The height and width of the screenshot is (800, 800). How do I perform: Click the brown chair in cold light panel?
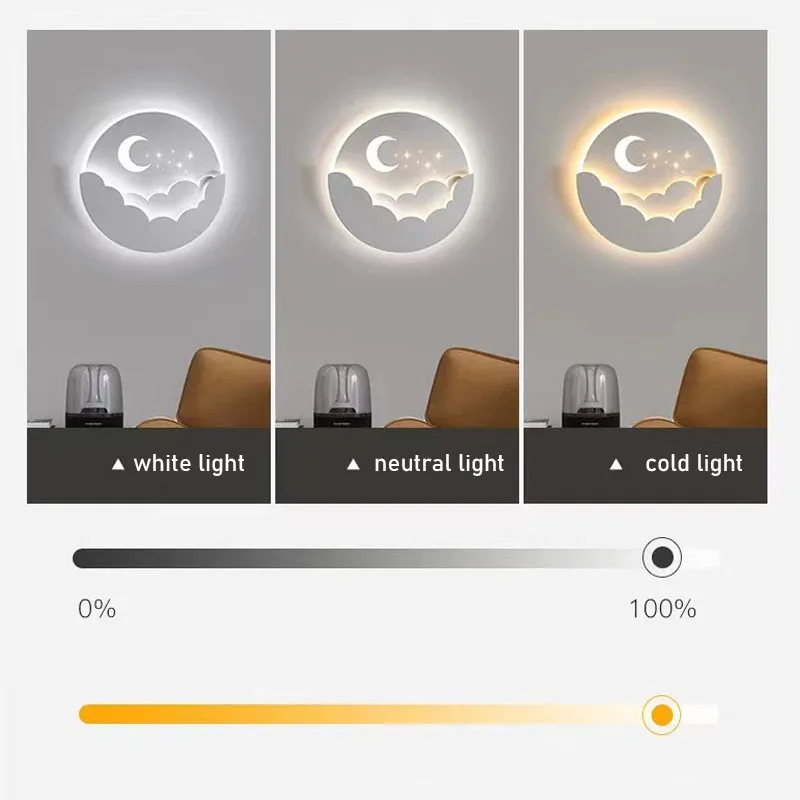coord(717,388)
